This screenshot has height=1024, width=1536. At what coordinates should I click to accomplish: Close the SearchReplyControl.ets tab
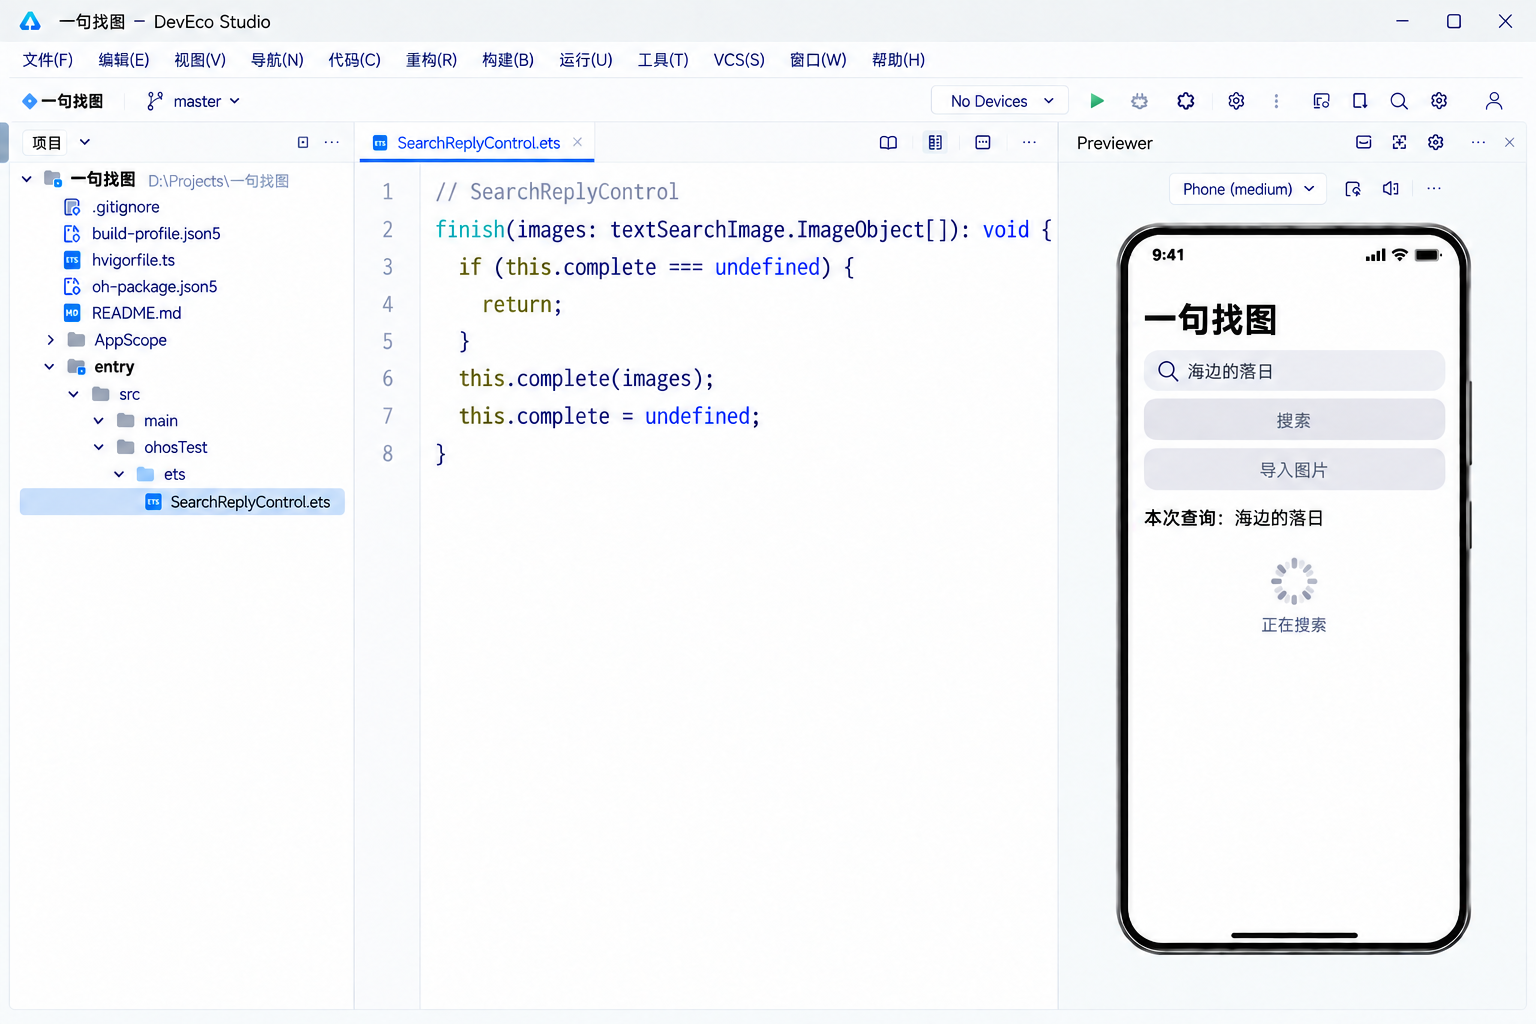(577, 142)
